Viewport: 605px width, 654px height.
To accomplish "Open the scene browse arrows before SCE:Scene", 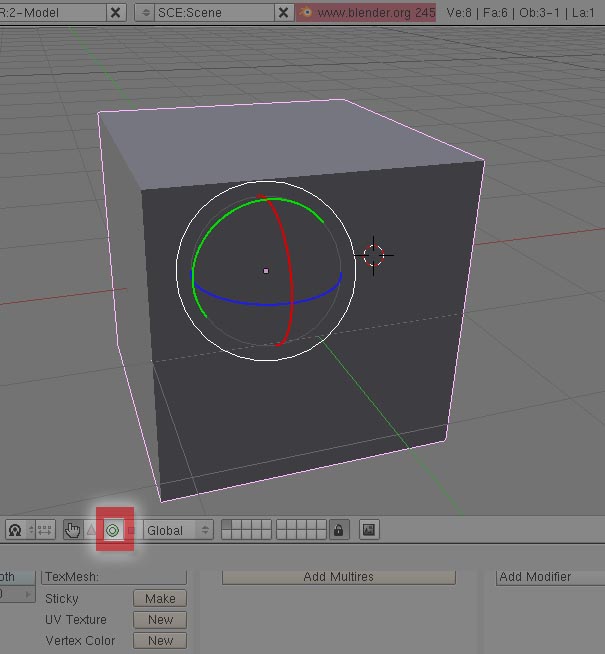I will [x=145, y=13].
